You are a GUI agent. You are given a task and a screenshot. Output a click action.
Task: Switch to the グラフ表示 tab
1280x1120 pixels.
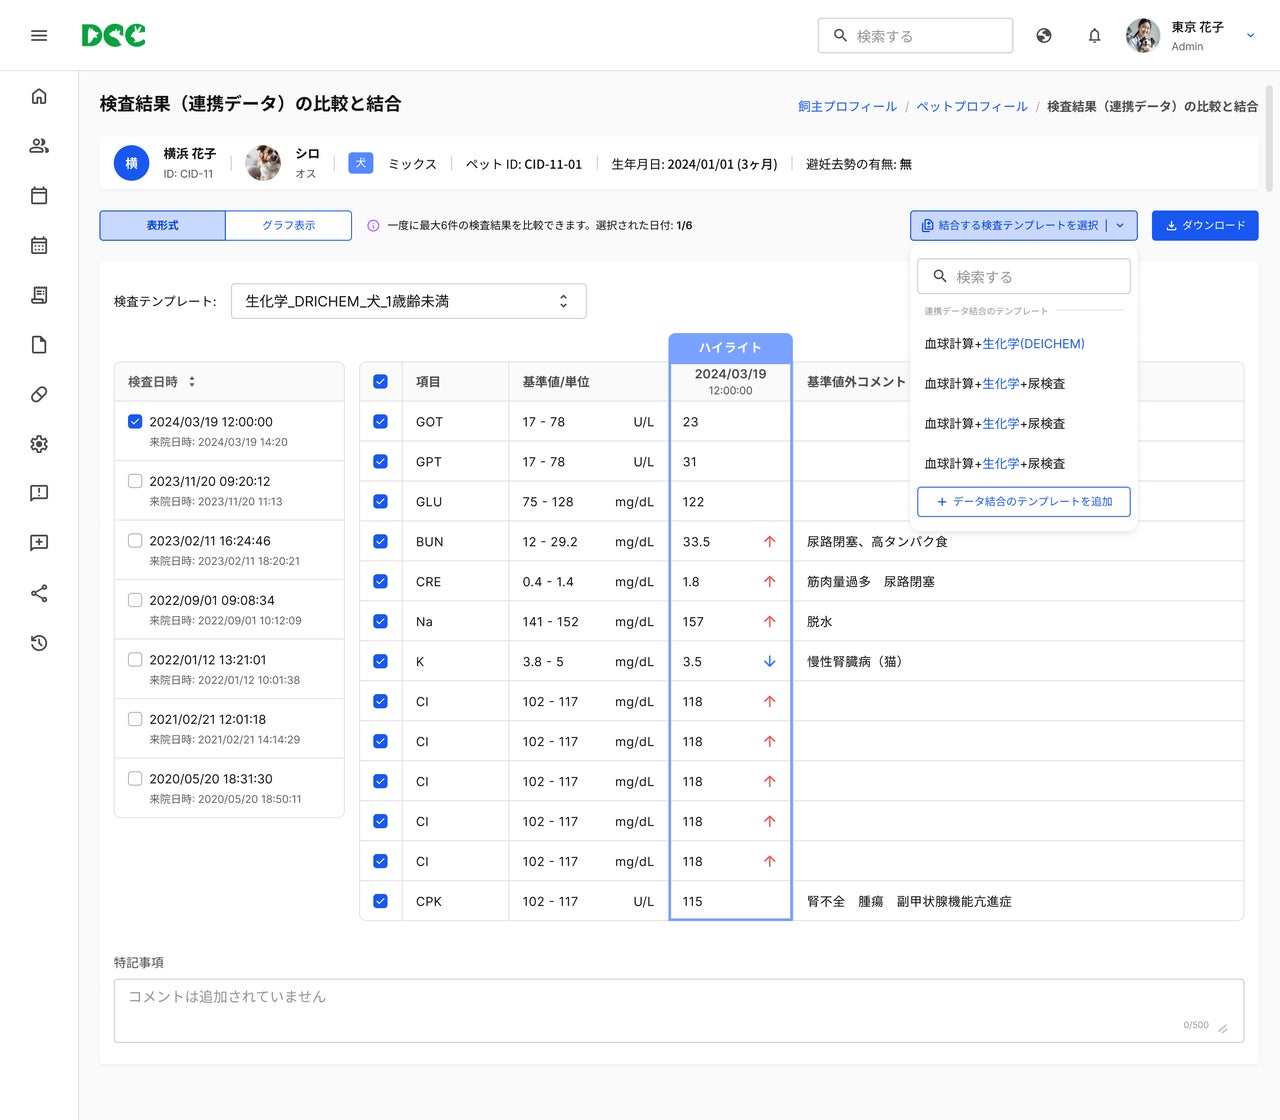coord(289,226)
